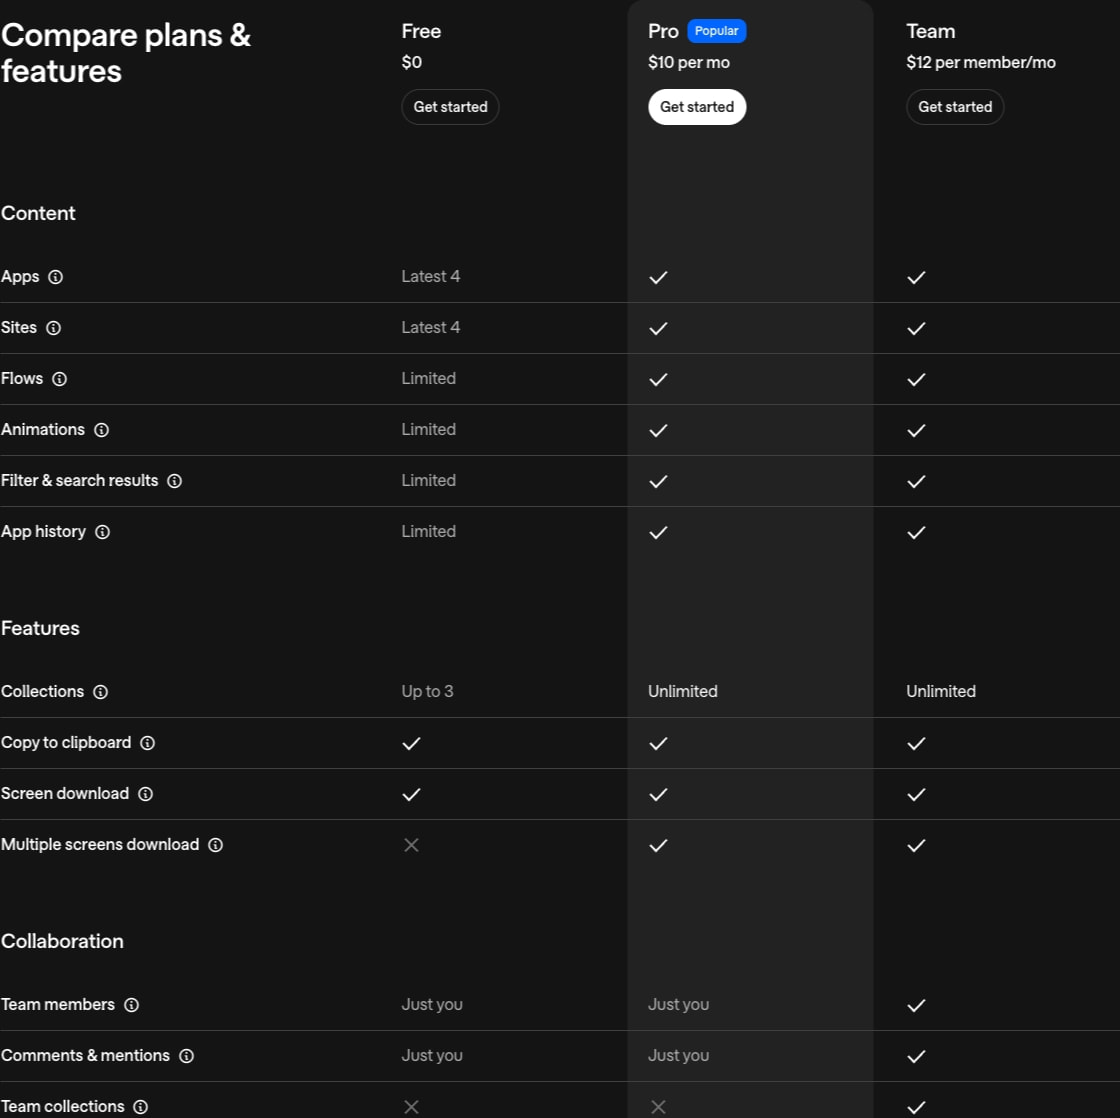
Task: Open the Flows info tooltip icon
Action: [x=60, y=379]
